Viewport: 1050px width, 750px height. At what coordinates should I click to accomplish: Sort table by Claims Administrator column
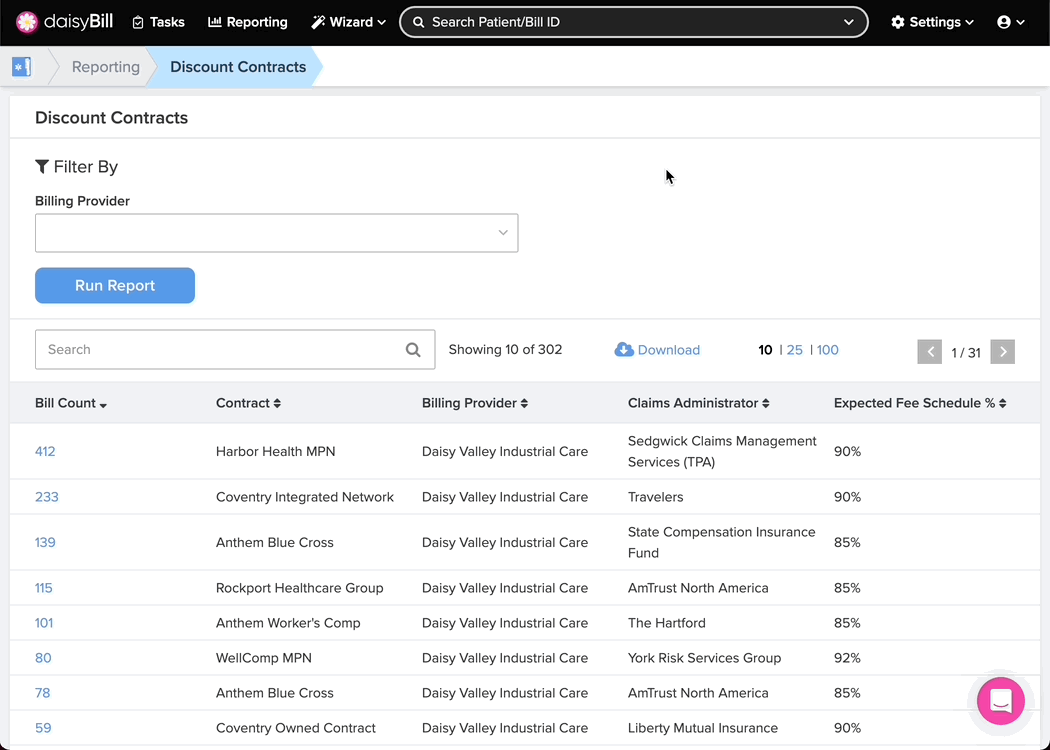(698, 403)
